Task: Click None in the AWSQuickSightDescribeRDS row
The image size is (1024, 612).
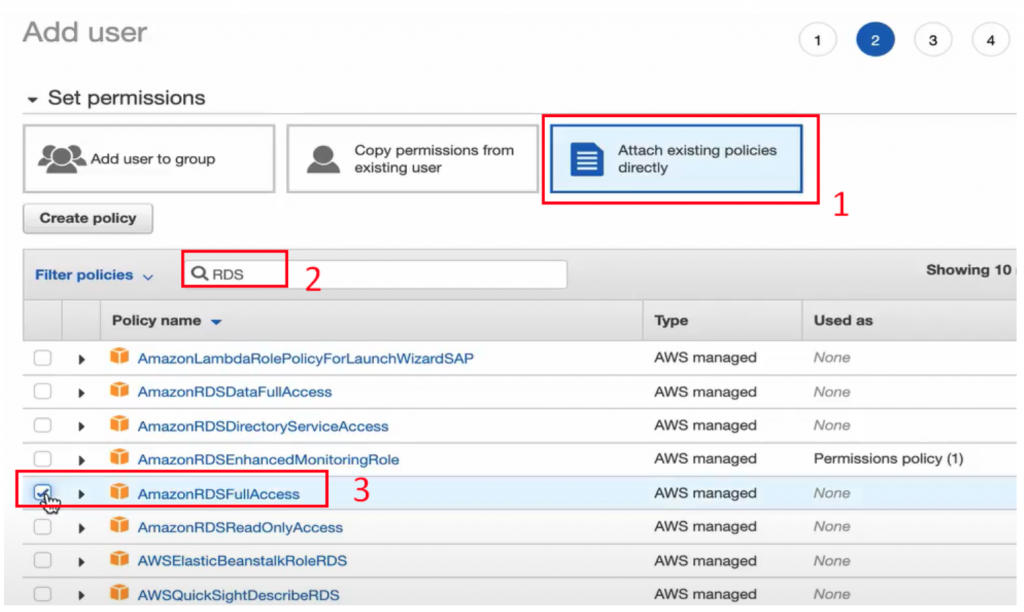Action: pos(831,594)
